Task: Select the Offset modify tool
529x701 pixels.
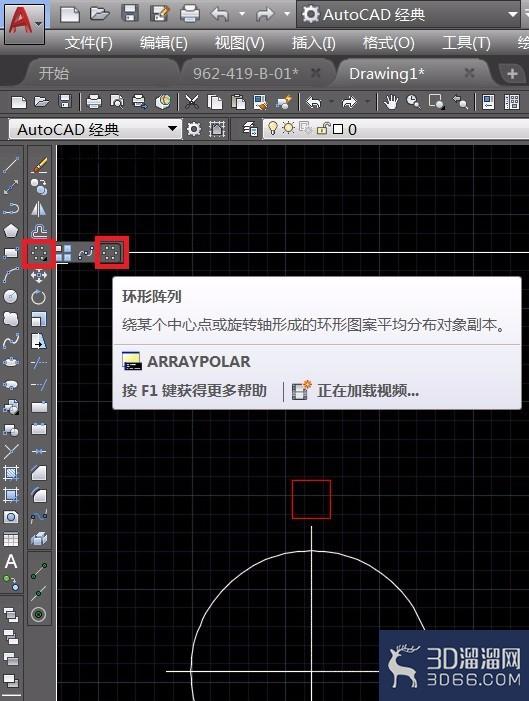Action: tap(39, 231)
